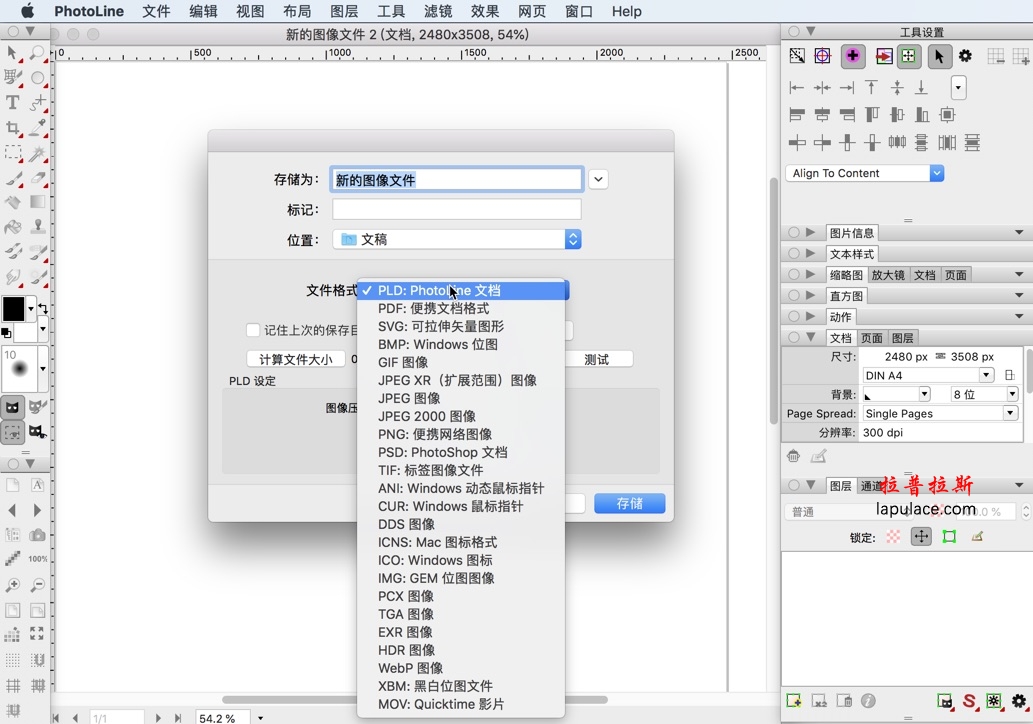Click the red S layer styles icon
Image resolution: width=1033 pixels, height=724 pixels.
click(969, 701)
